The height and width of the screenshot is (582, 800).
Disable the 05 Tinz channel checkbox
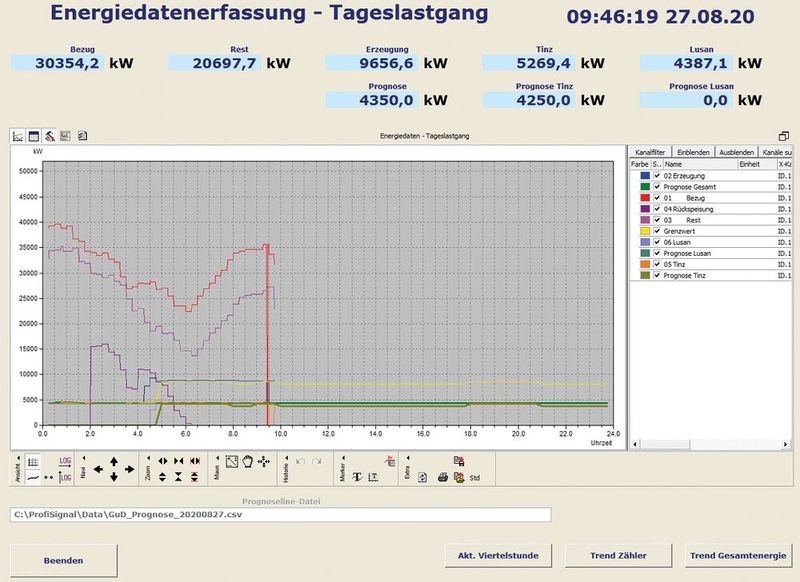coord(656,262)
